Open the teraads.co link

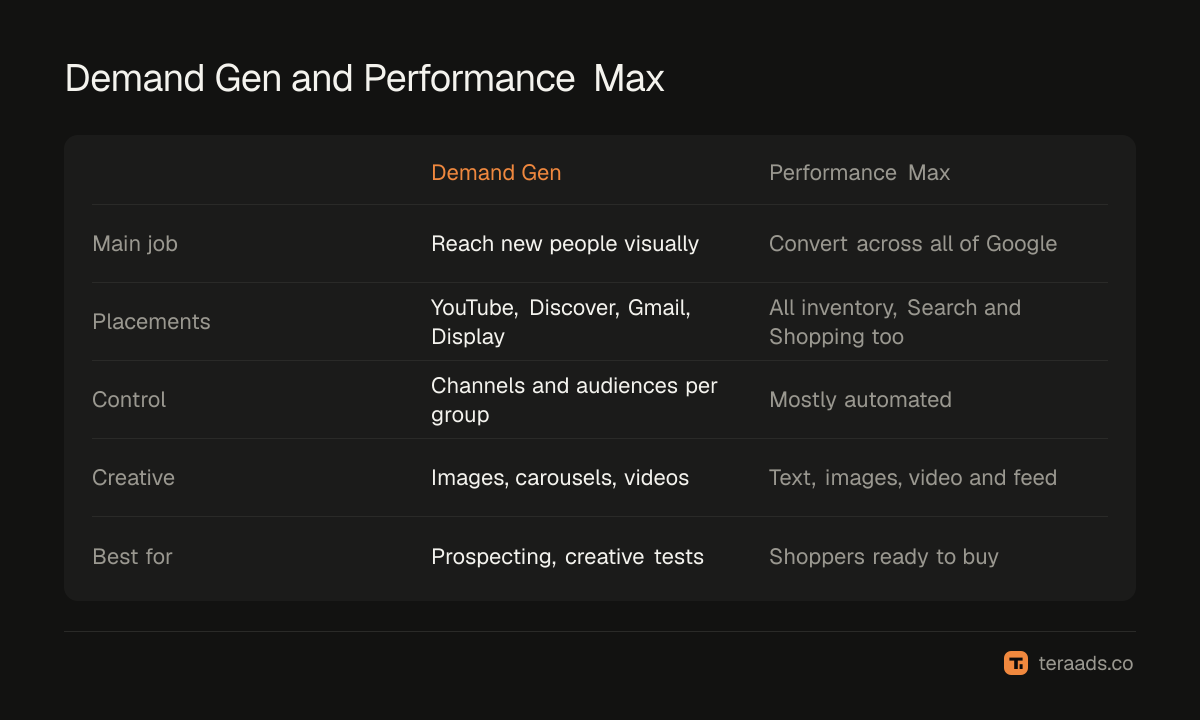click(x=1085, y=663)
